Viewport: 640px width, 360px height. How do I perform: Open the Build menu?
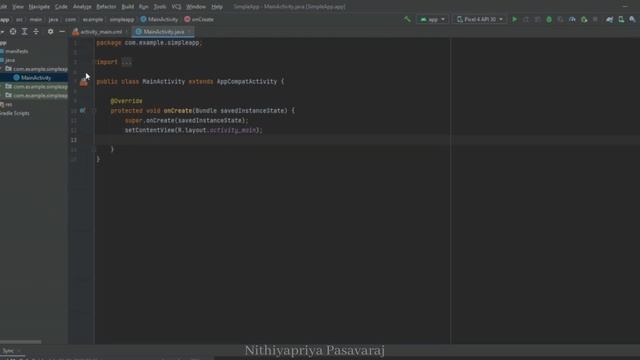coord(128,7)
